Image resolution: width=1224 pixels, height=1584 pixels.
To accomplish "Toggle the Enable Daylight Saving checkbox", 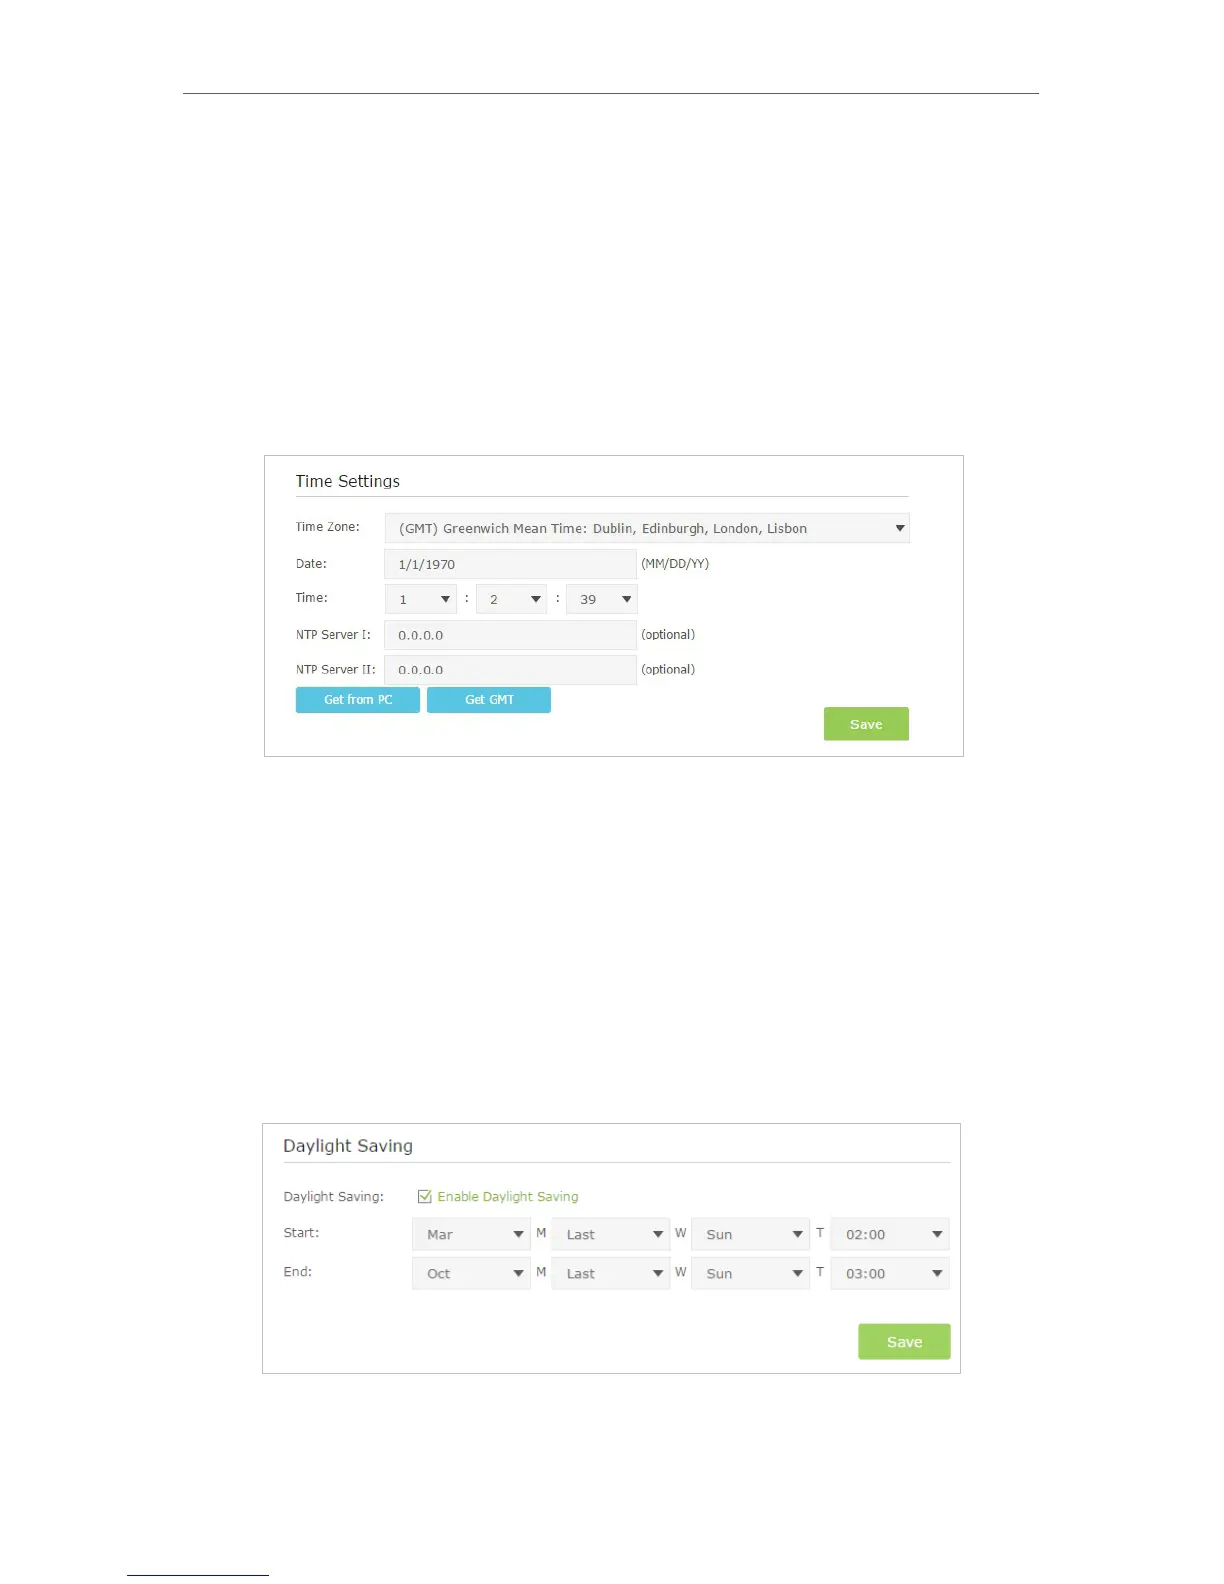I will 425,1196.
